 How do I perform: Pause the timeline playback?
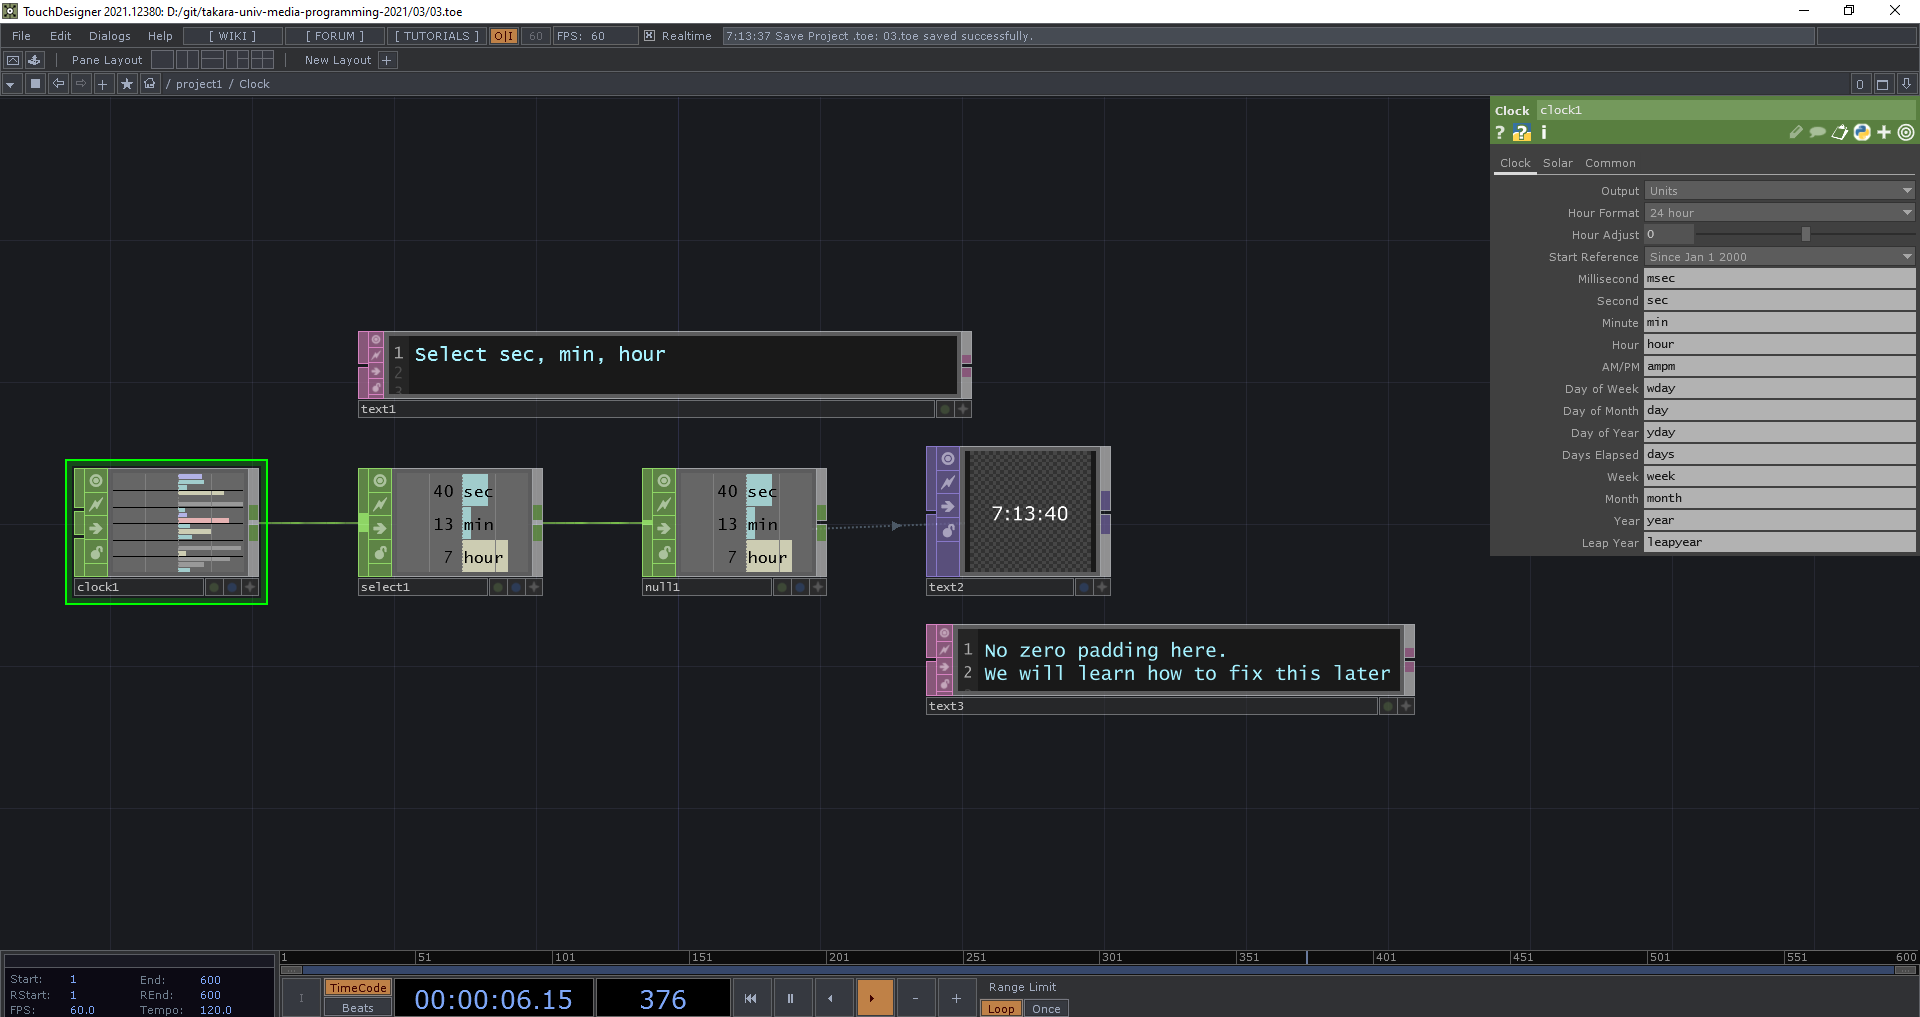tap(790, 998)
